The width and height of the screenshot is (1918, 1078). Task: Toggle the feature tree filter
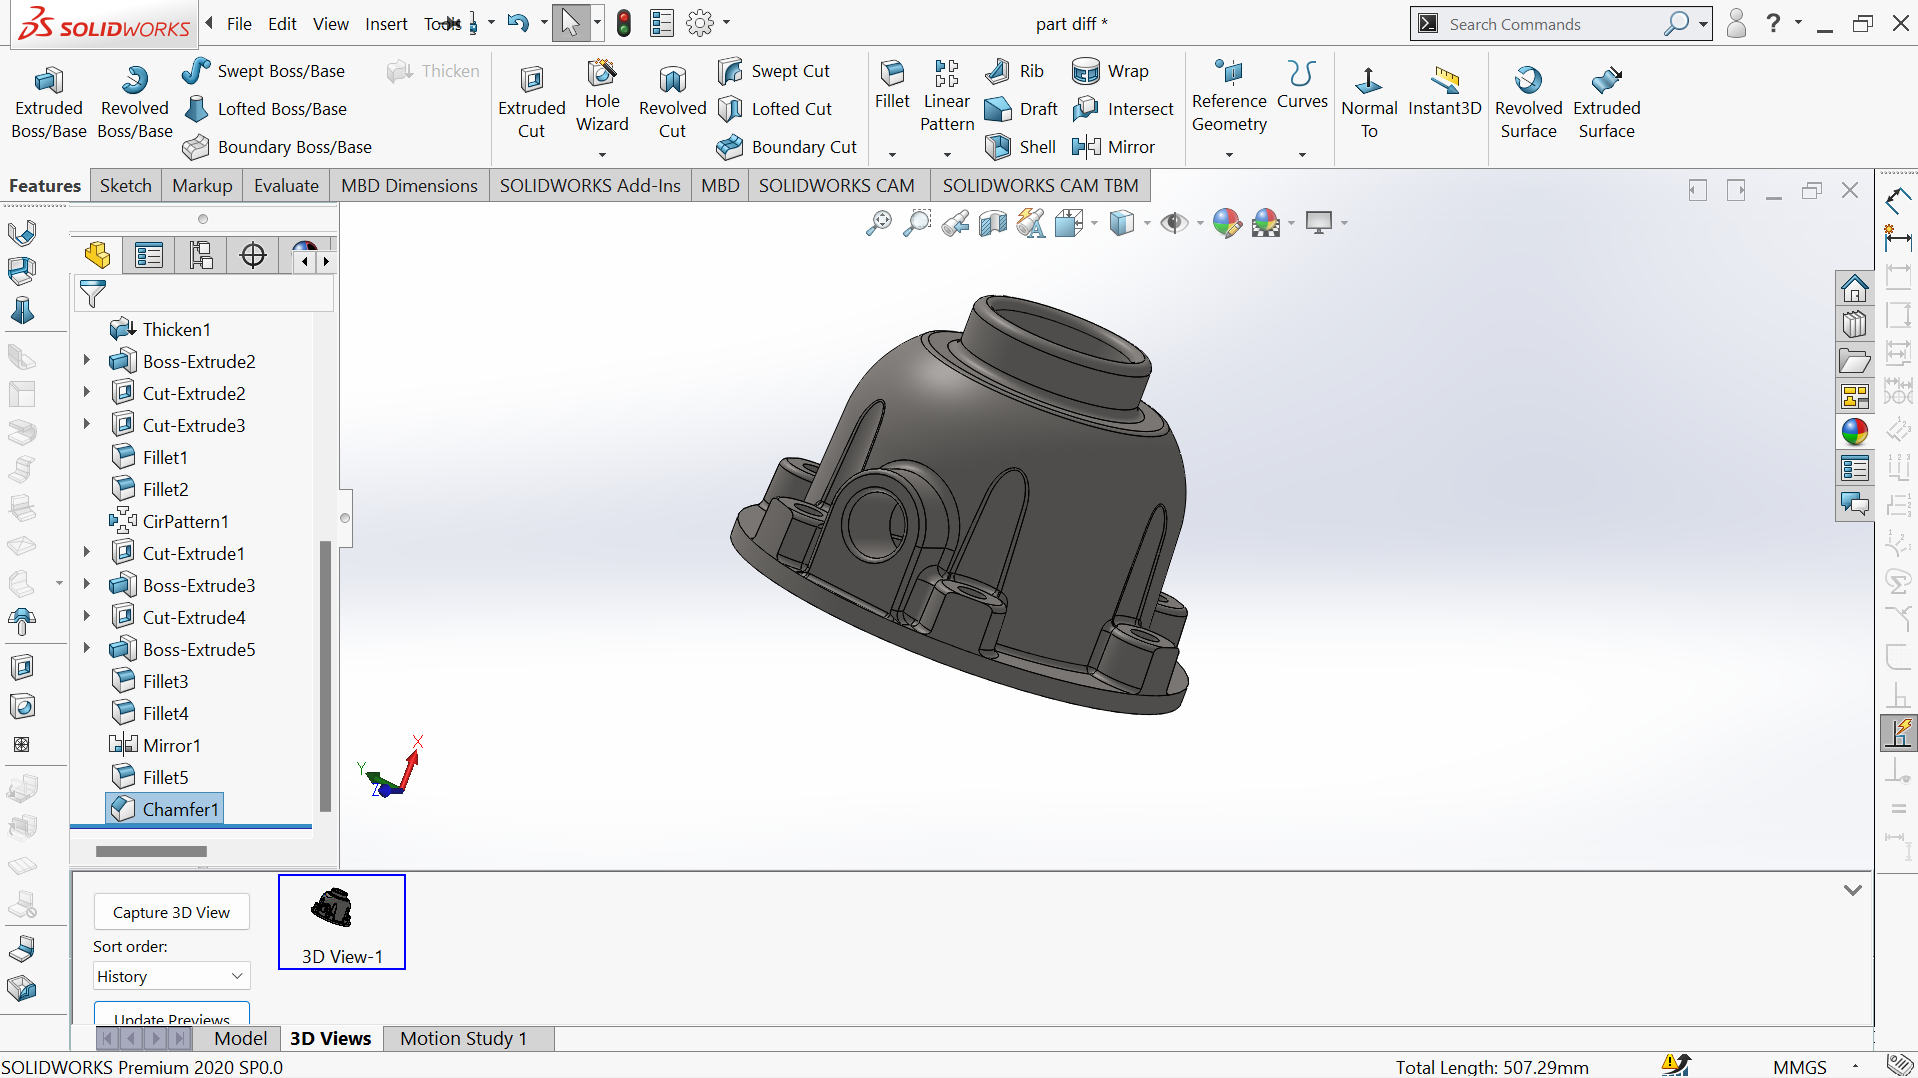[x=93, y=294]
